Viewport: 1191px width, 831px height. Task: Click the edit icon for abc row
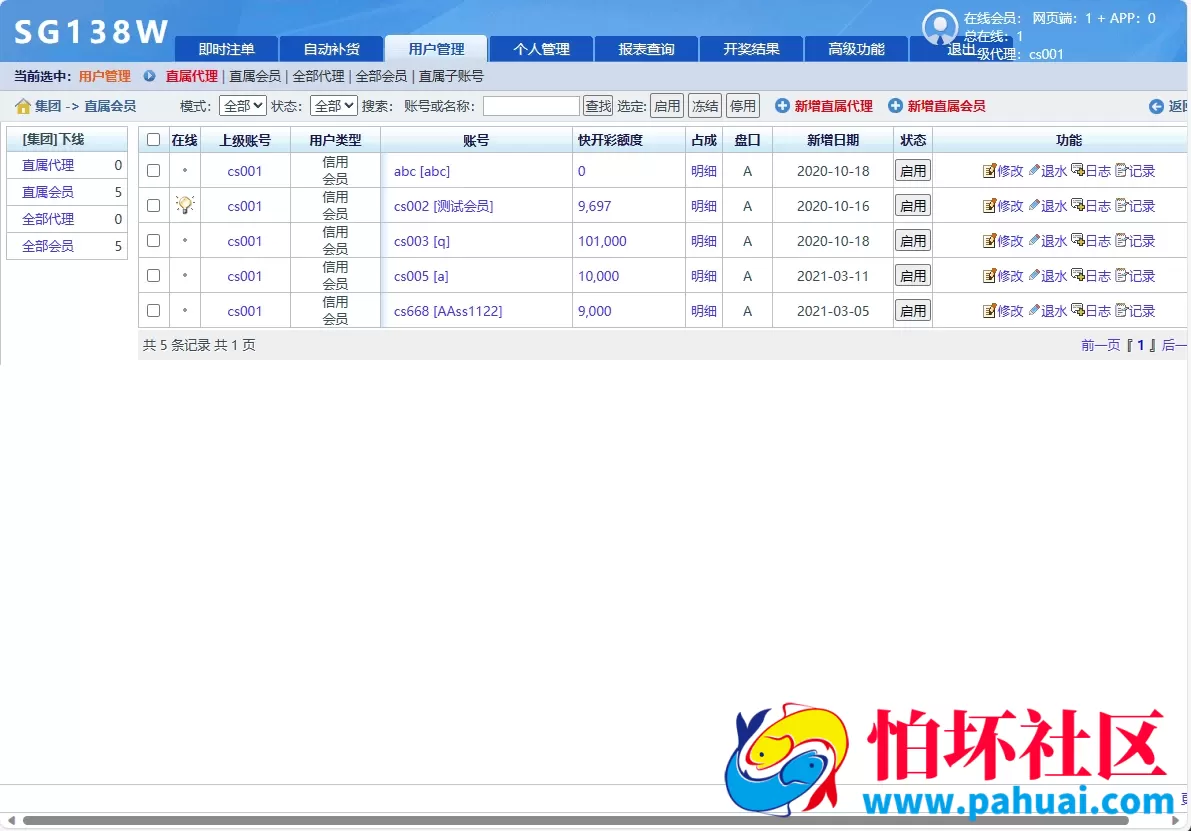989,171
